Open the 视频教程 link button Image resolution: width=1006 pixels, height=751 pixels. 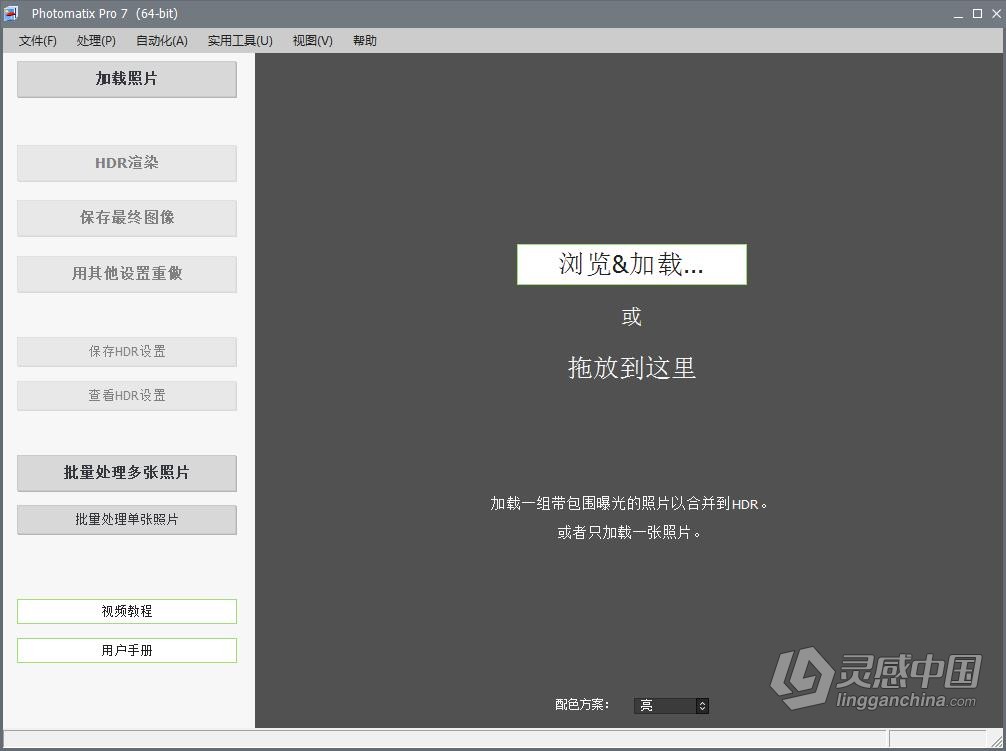pos(127,611)
